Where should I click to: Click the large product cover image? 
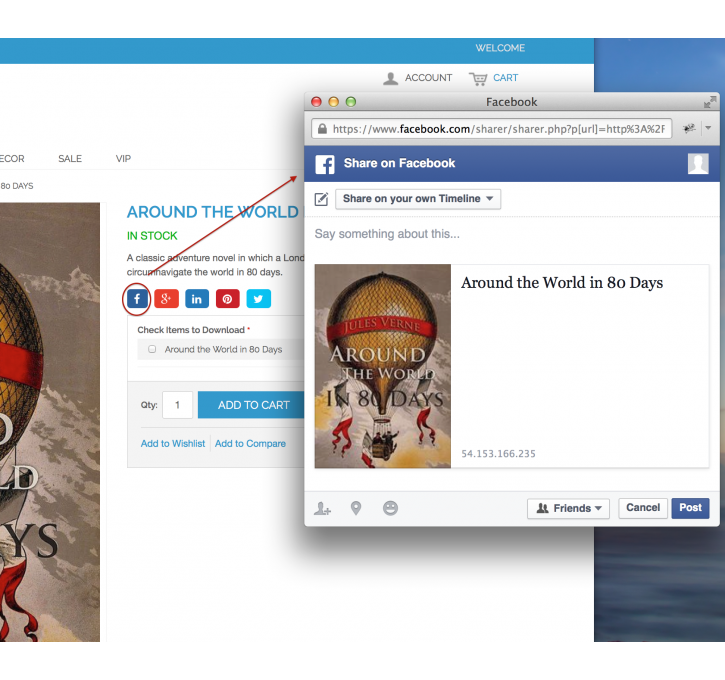50,422
